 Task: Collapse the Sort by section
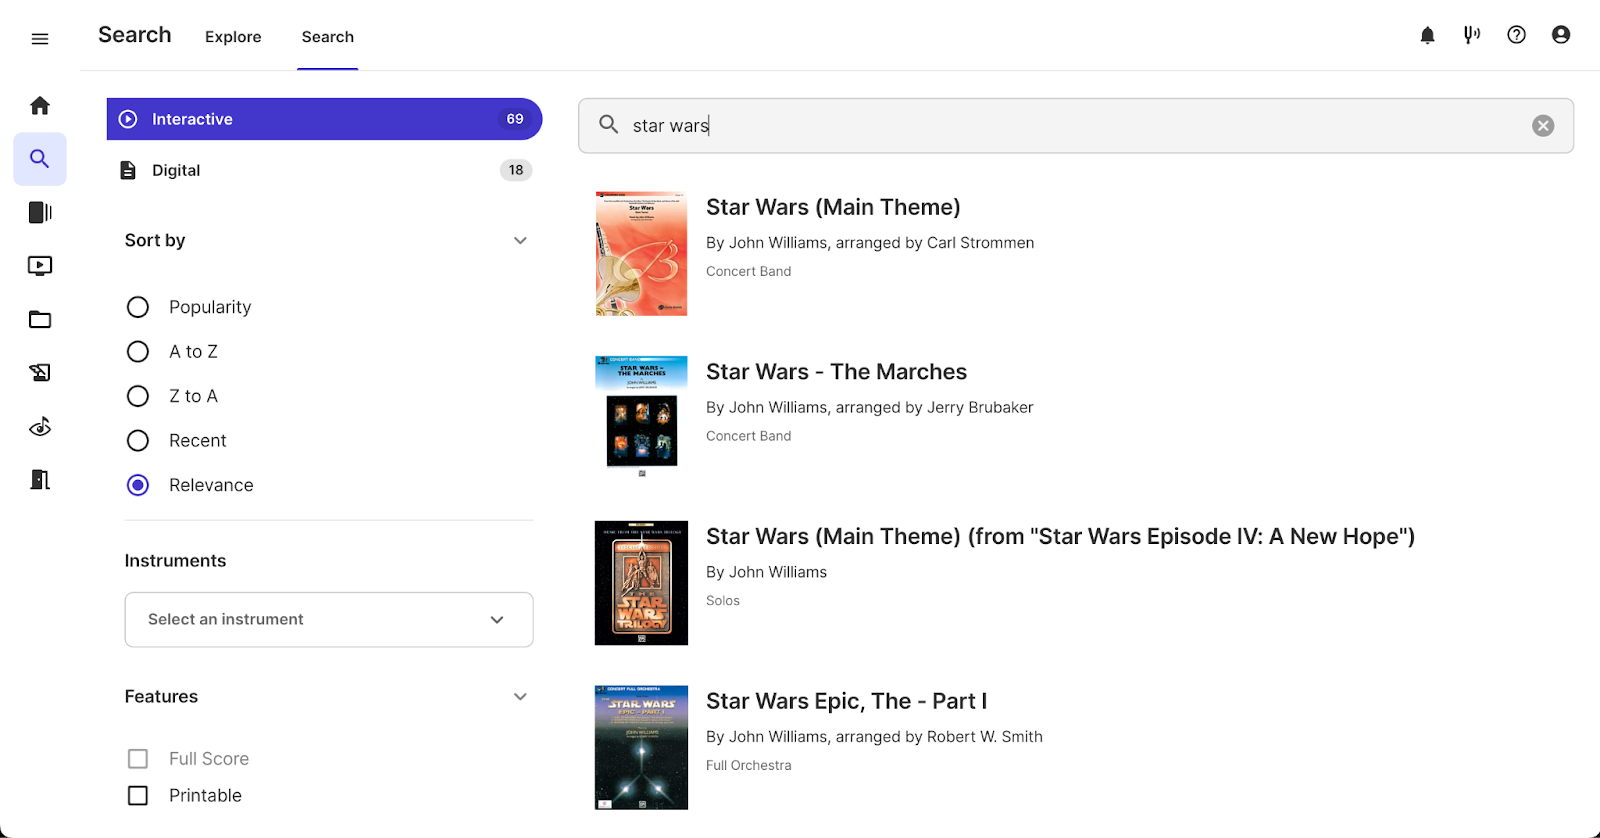pyautogui.click(x=520, y=241)
